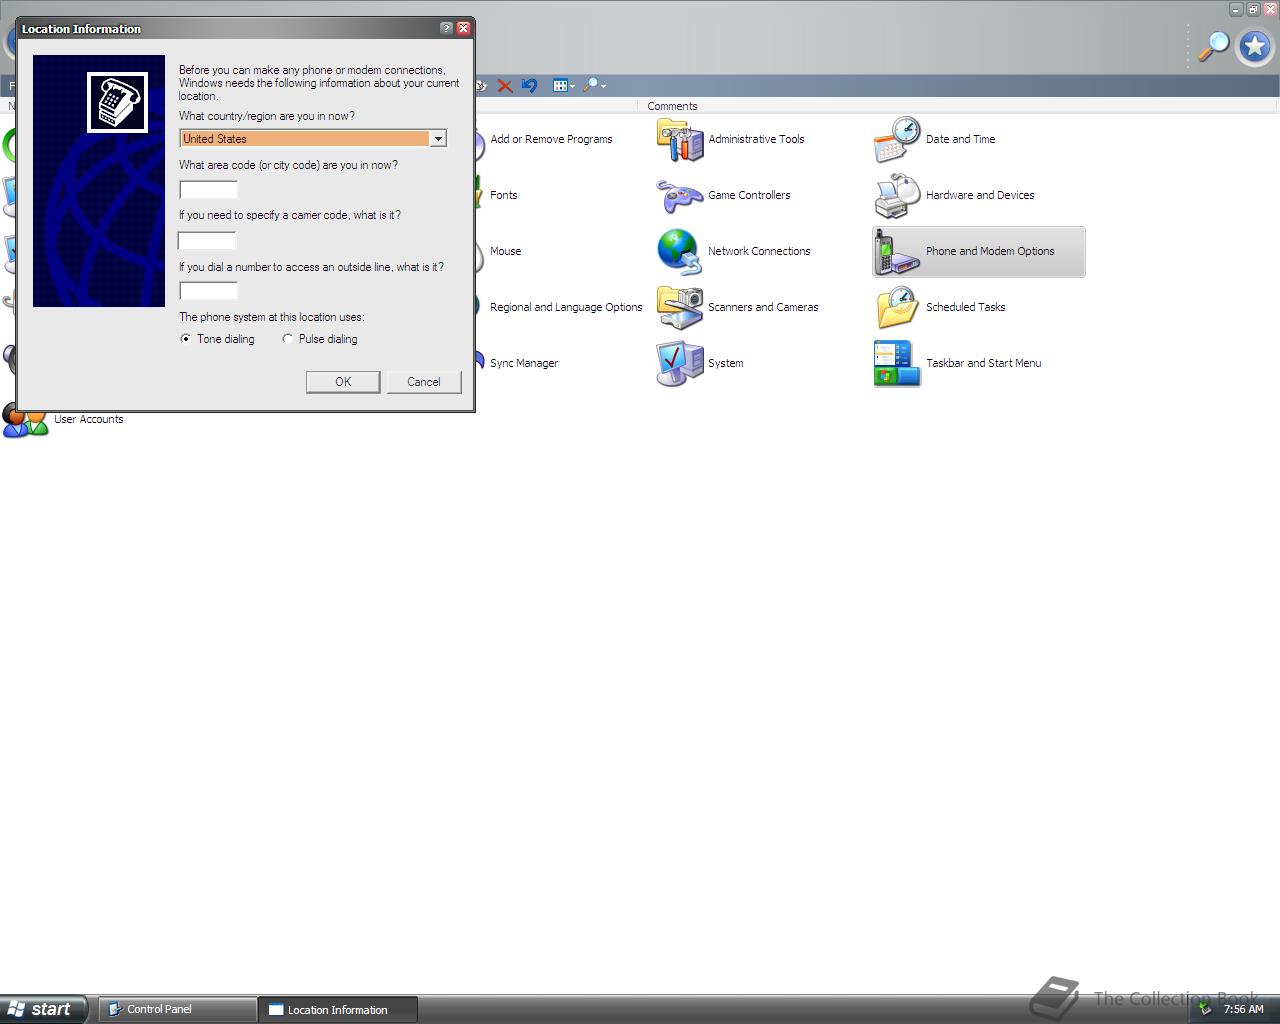Click the carrier code input field

[x=207, y=240]
